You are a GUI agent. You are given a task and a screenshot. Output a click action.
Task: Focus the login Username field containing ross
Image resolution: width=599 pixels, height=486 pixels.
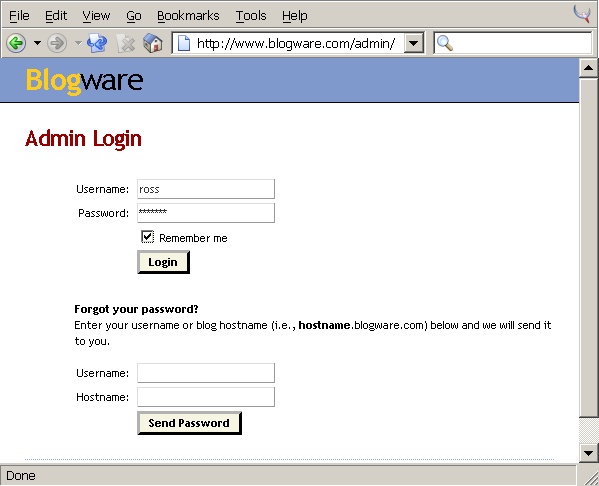point(206,189)
